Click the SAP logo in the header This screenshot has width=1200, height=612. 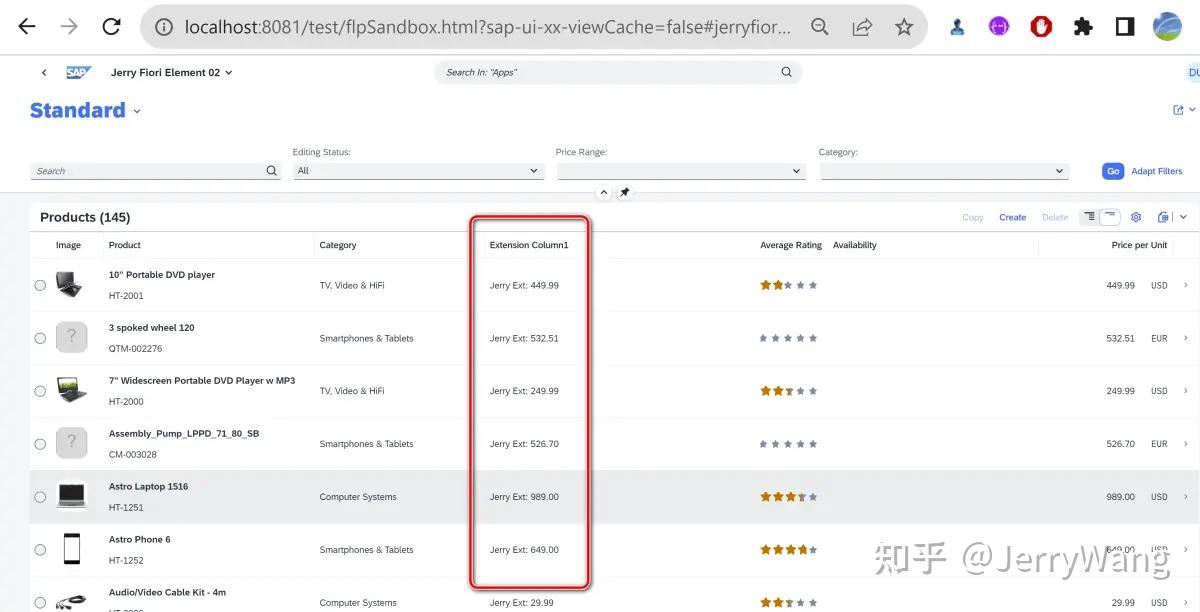pyautogui.click(x=78, y=71)
